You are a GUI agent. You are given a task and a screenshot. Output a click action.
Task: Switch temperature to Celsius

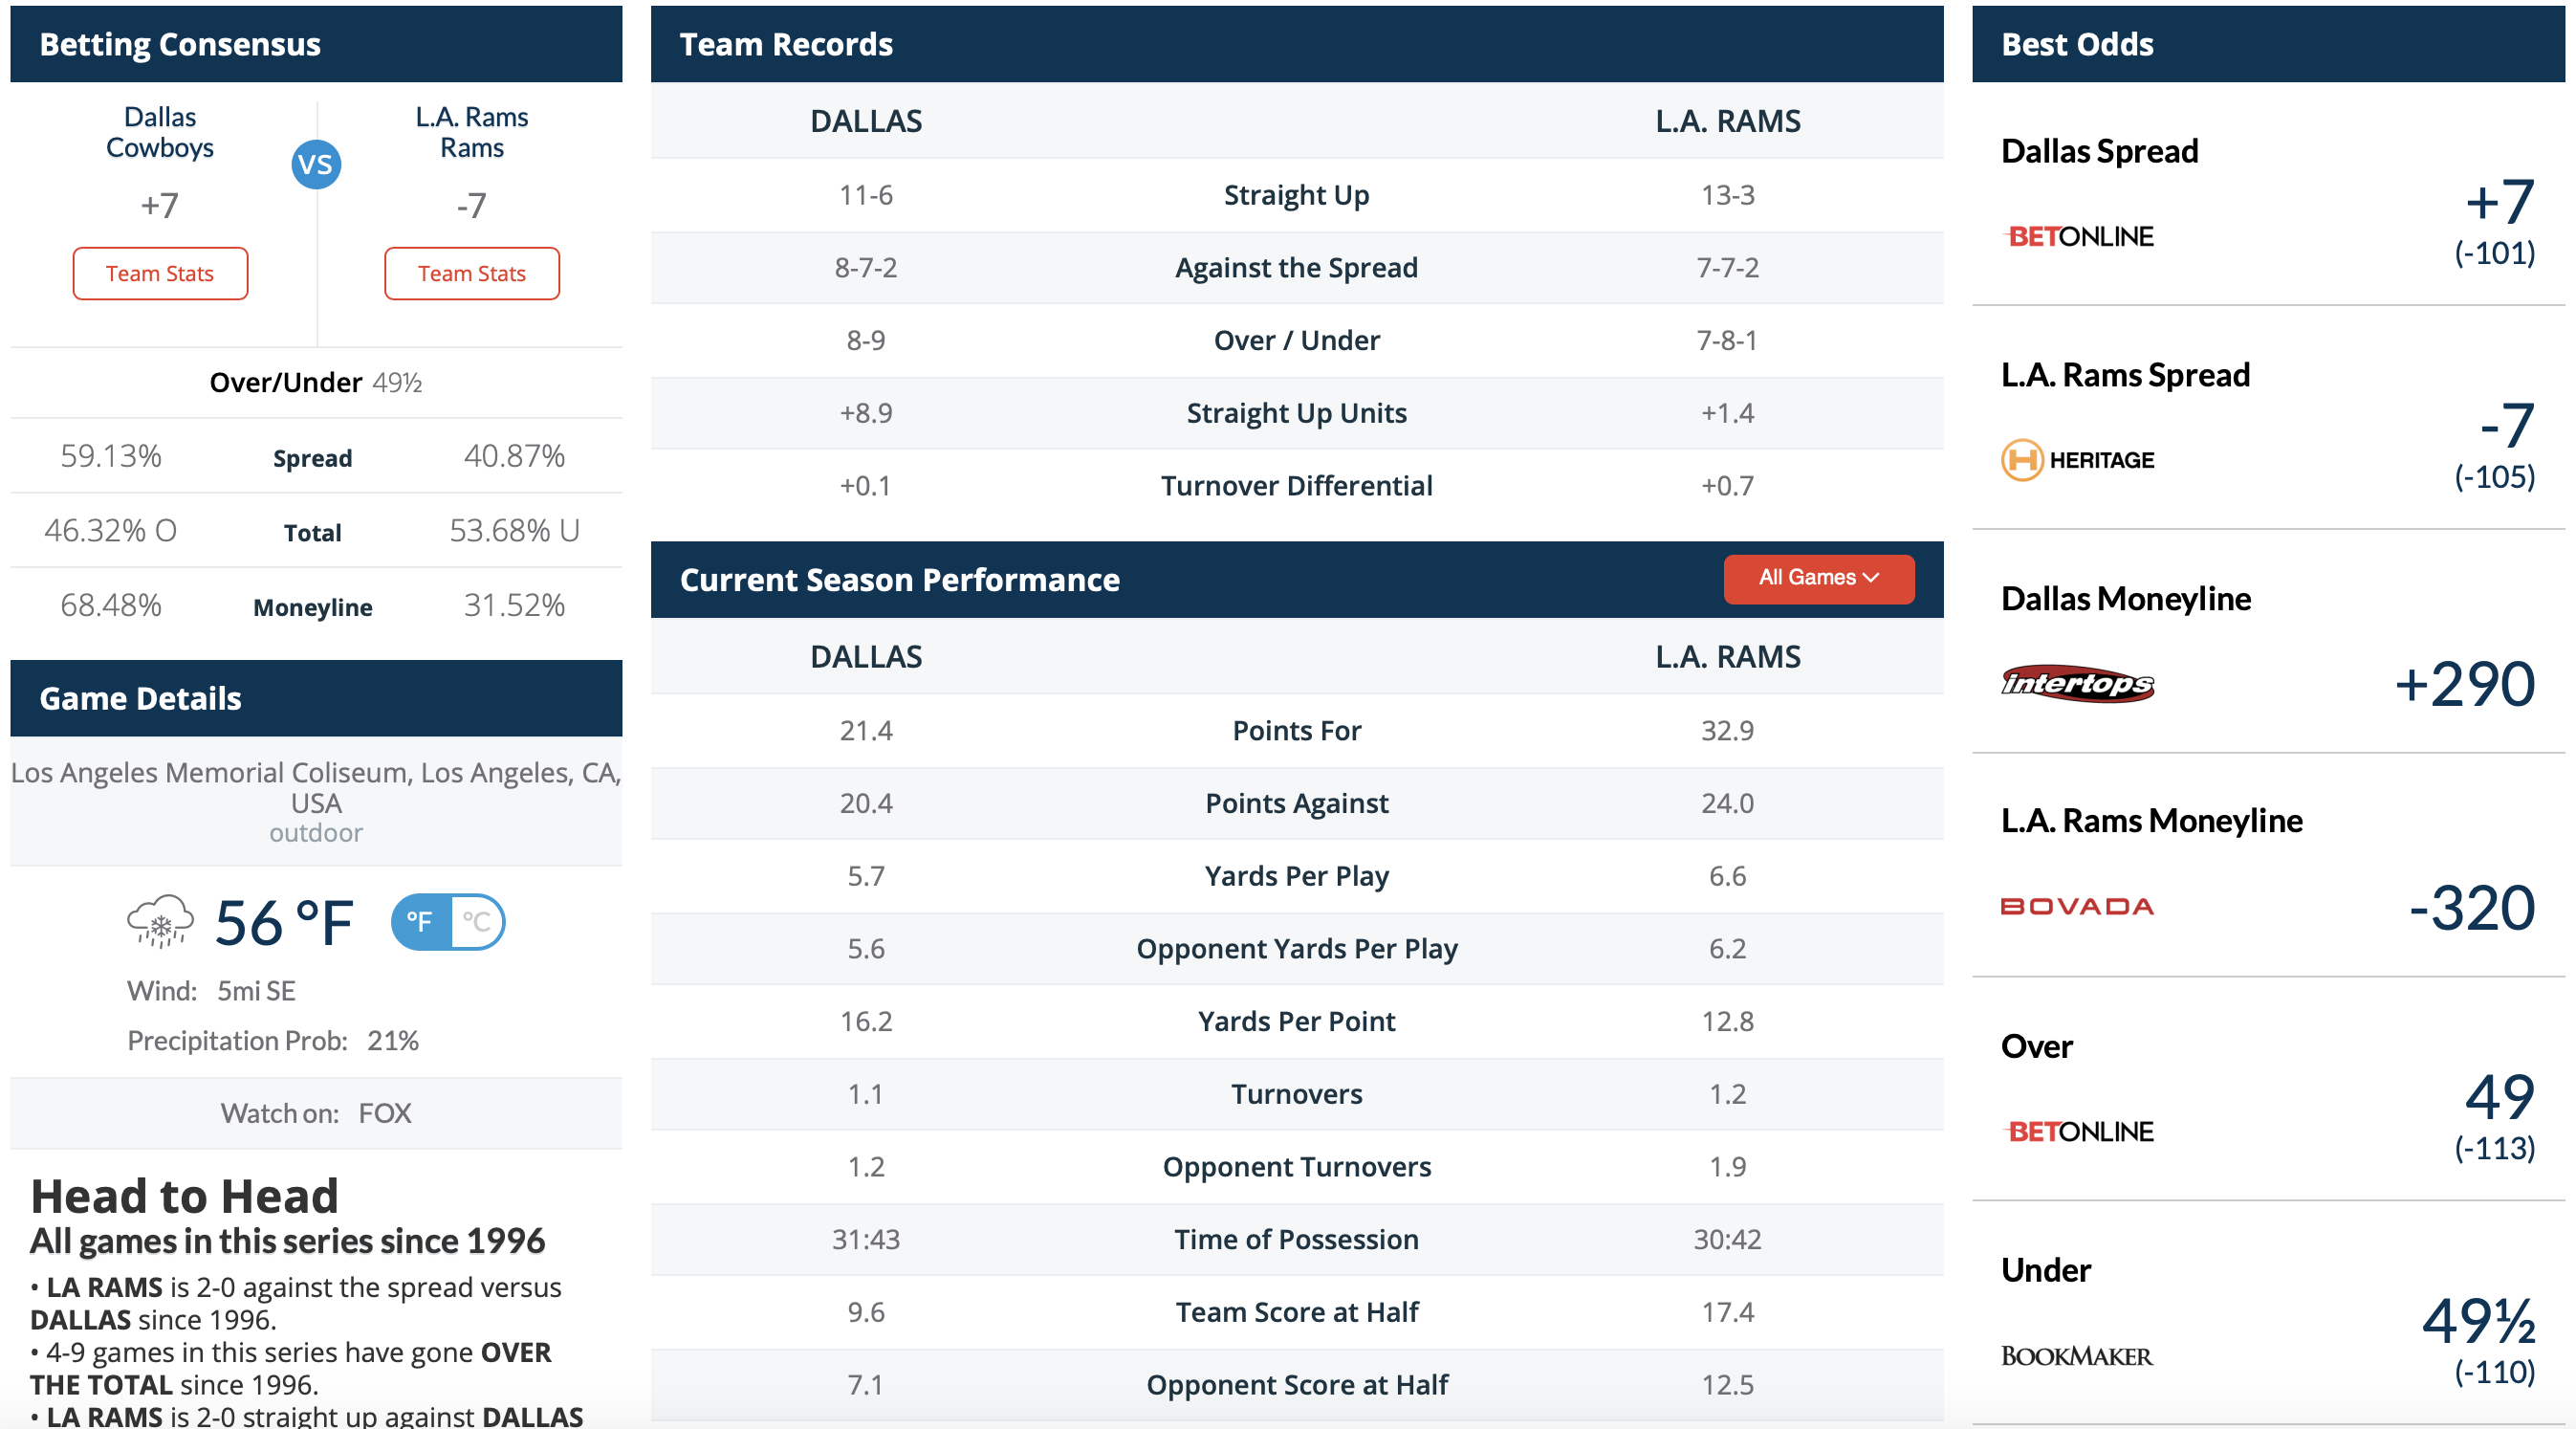click(x=477, y=921)
